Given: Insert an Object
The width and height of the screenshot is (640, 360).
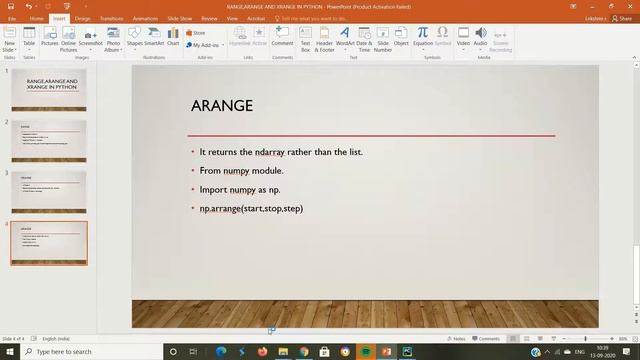Looking at the screenshot, I should 401,36.
